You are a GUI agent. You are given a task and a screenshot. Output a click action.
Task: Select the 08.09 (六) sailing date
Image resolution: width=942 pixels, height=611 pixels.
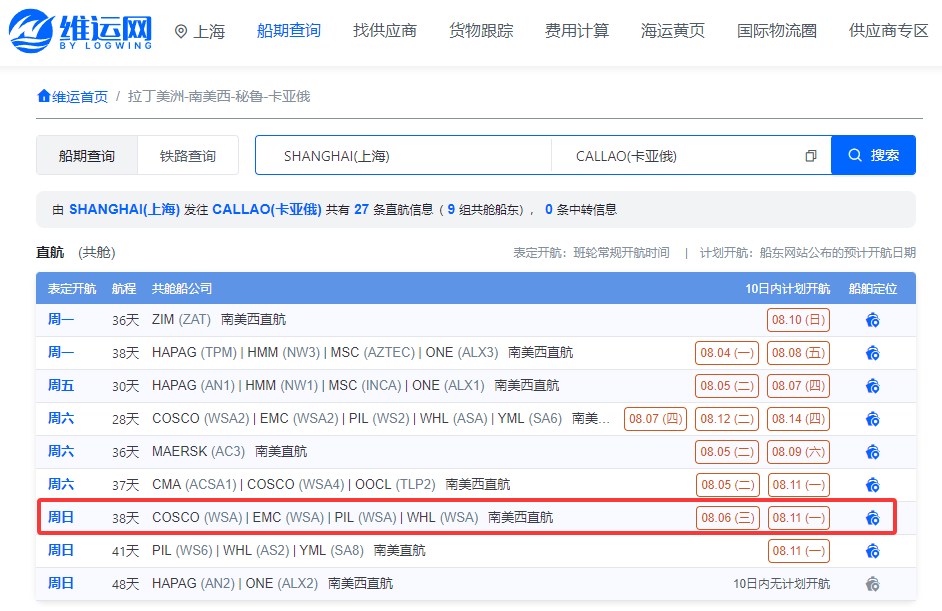click(798, 452)
